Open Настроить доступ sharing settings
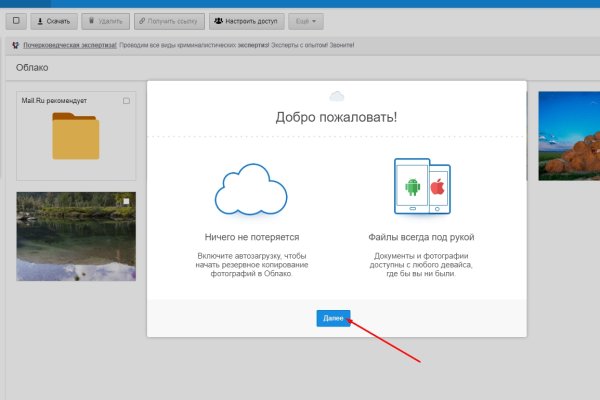This screenshot has height=400, width=600. pos(246,21)
